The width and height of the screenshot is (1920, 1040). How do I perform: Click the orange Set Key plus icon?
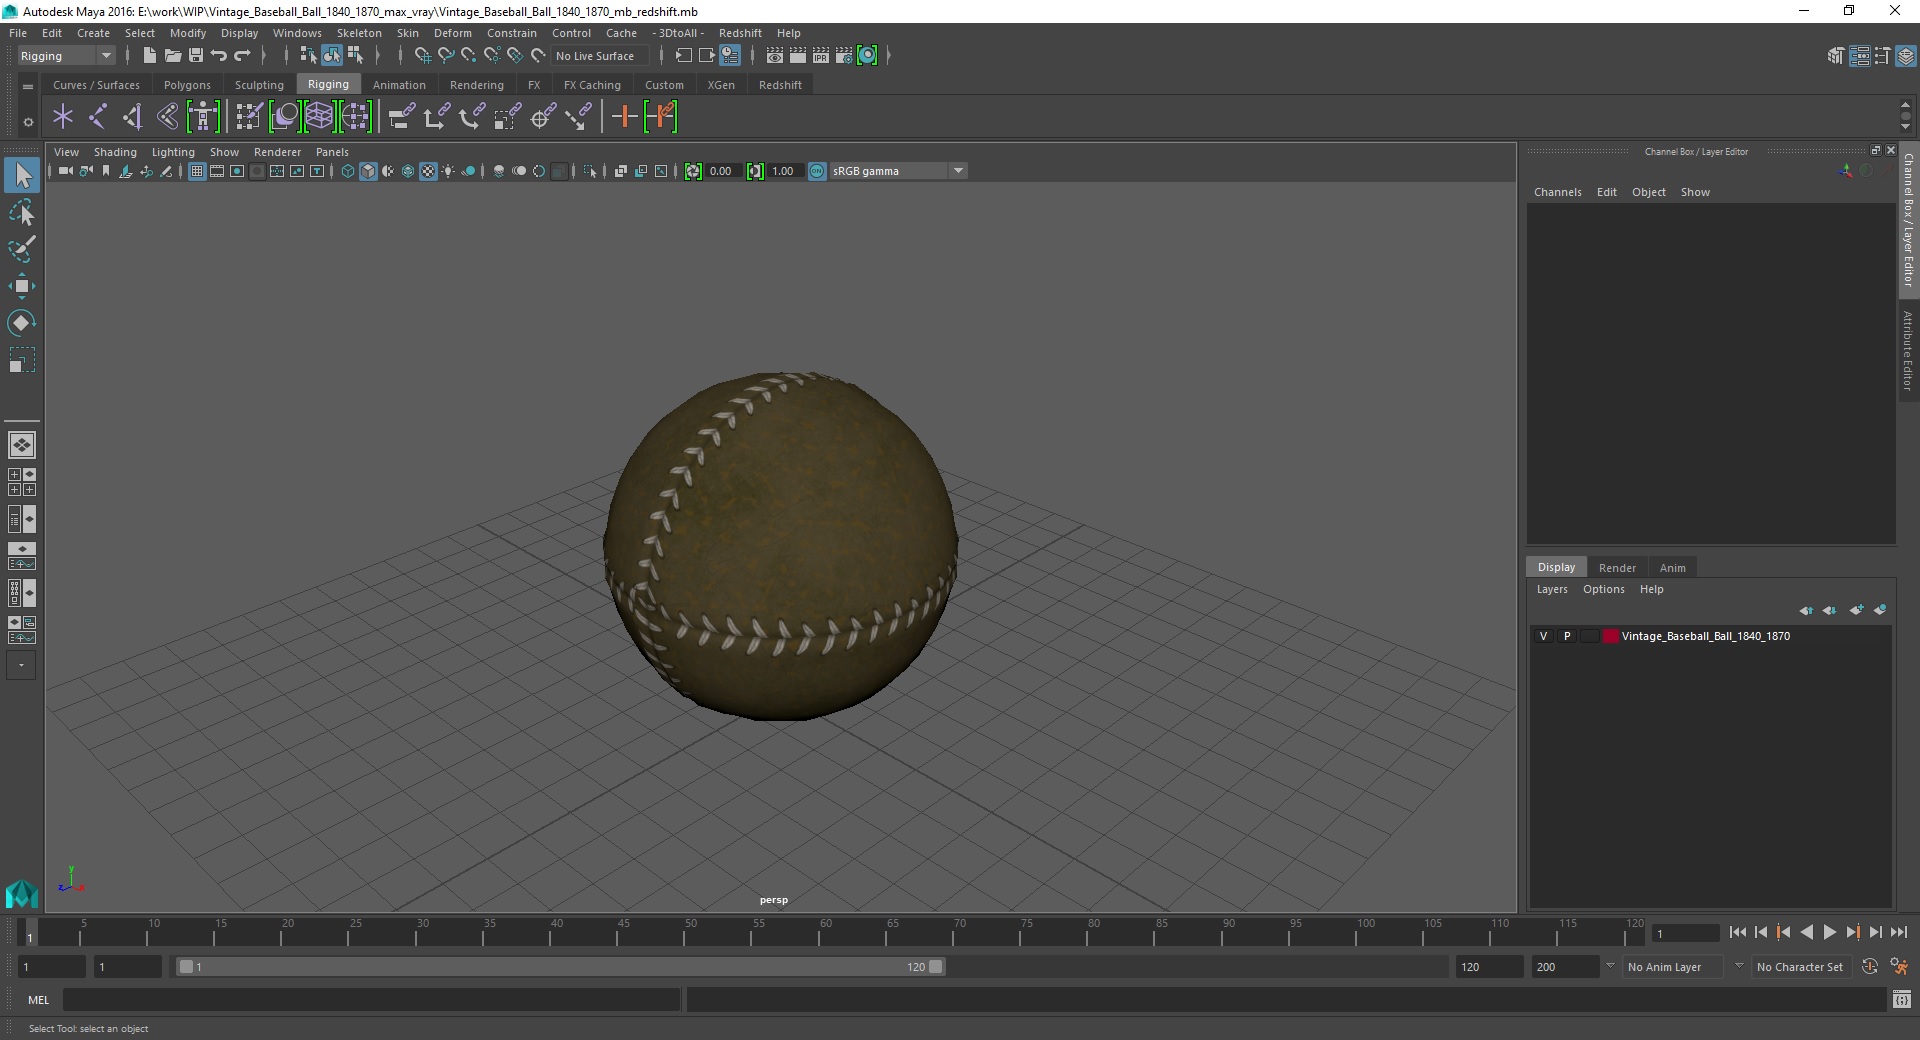tap(624, 117)
